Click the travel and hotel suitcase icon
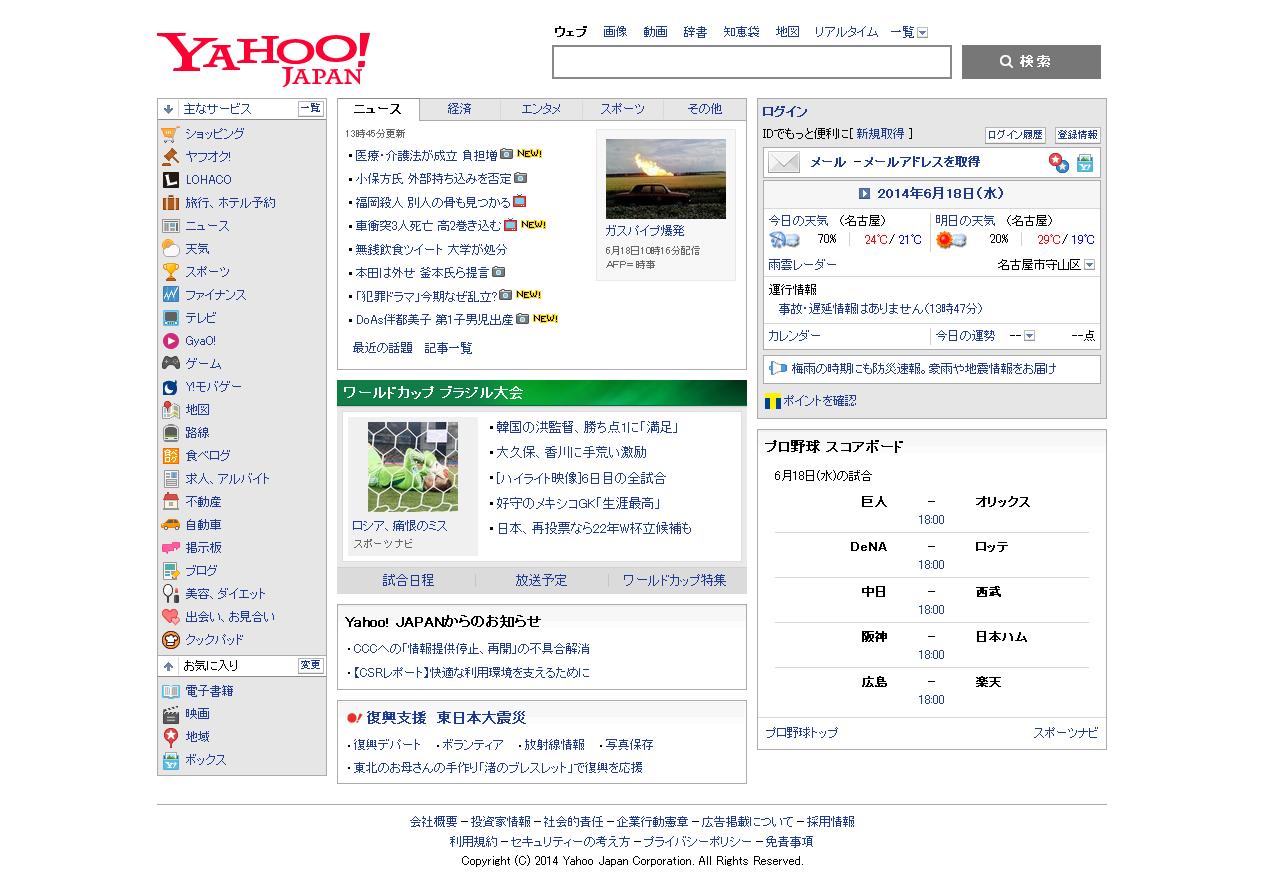 coord(170,203)
